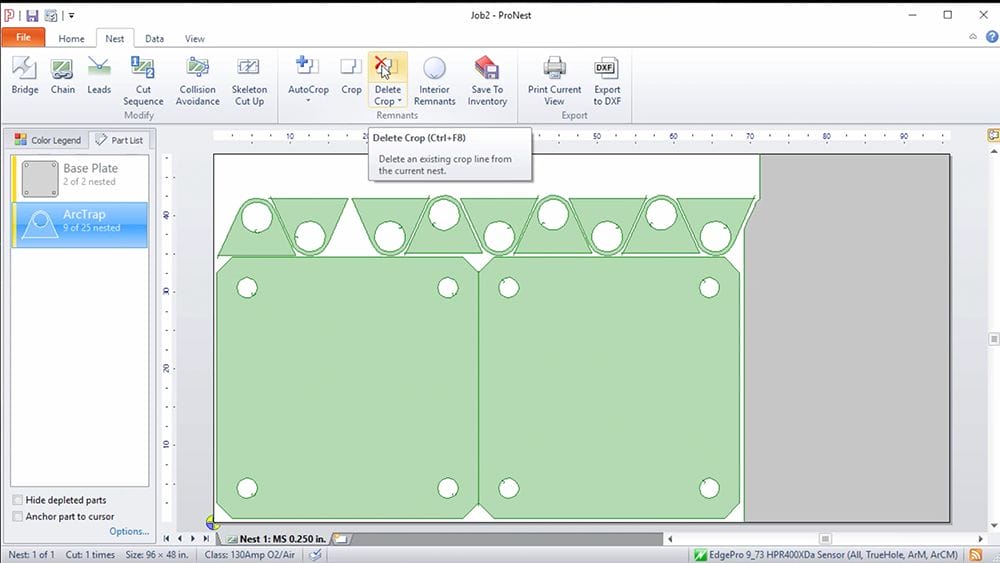
Task: Open Quick Access Toolbar customize arrow
Action: click(71, 16)
